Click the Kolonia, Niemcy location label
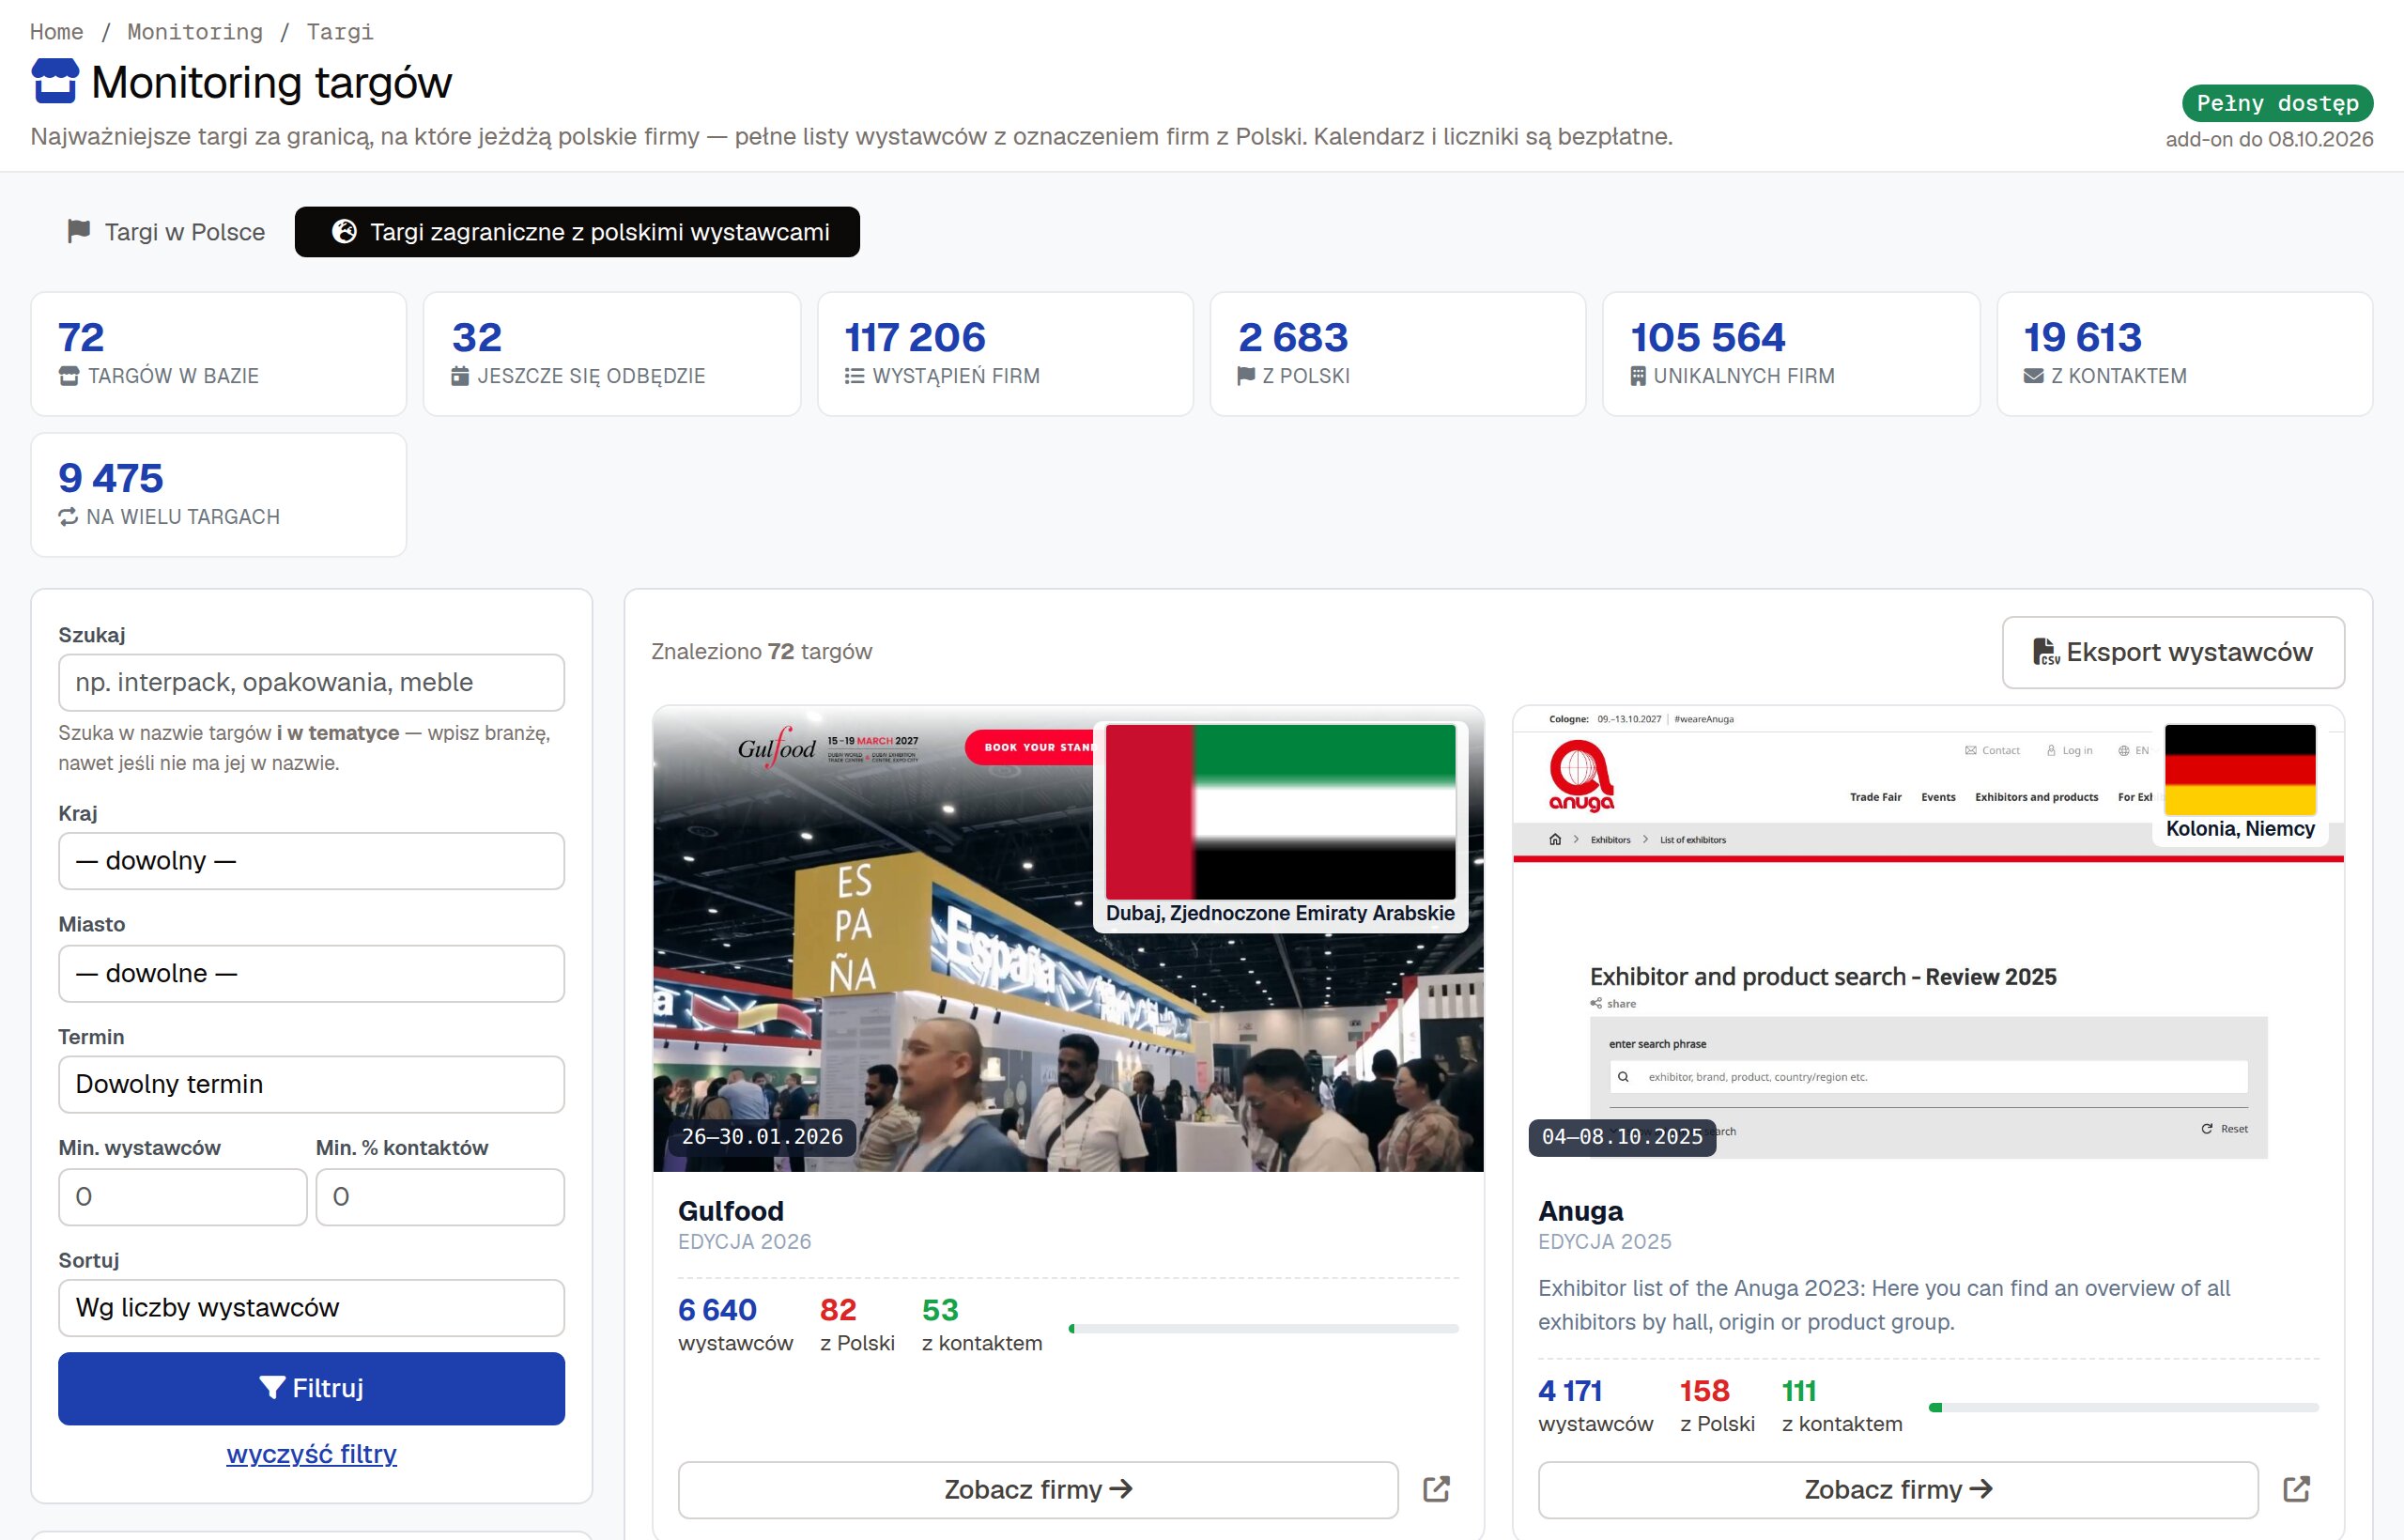Screen dimensions: 2404x1540 pyautogui.click(x=2240, y=828)
